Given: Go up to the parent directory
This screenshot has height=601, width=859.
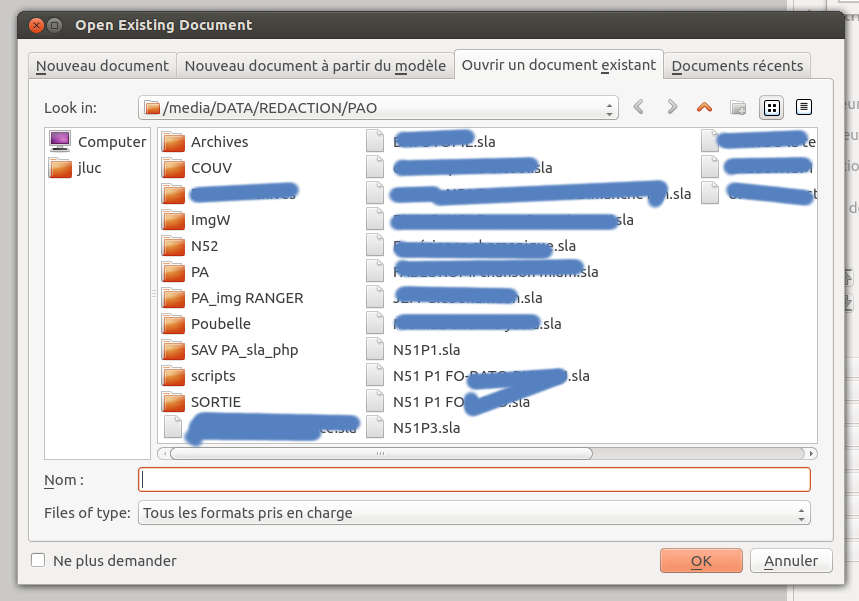Looking at the screenshot, I should pyautogui.click(x=705, y=107).
